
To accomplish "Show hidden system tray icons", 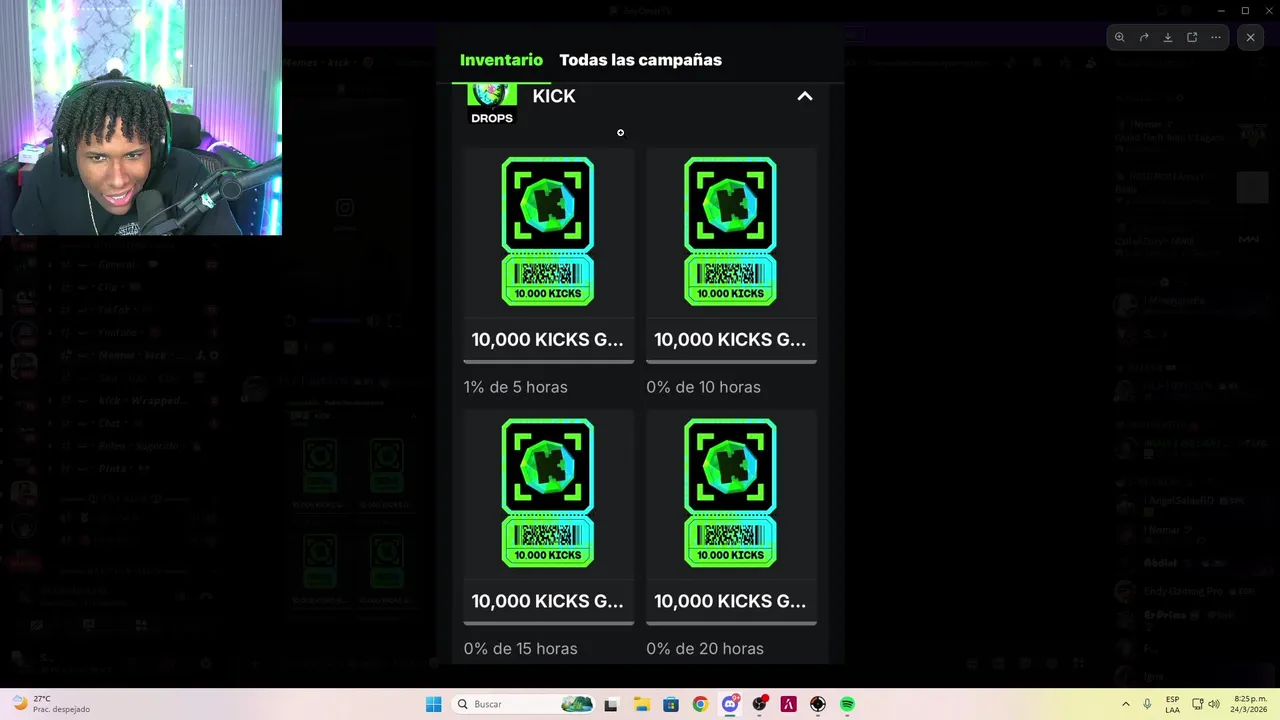I will [x=1126, y=704].
